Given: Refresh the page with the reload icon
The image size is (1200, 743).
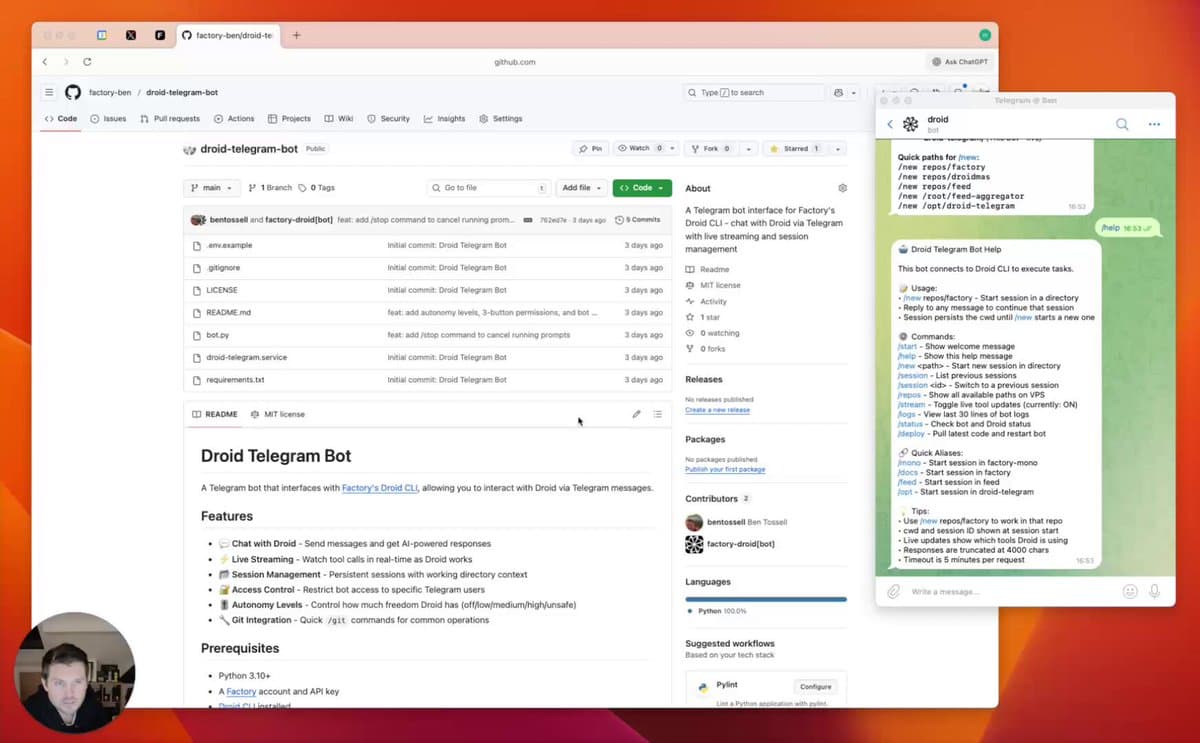Looking at the screenshot, I should click(x=87, y=61).
